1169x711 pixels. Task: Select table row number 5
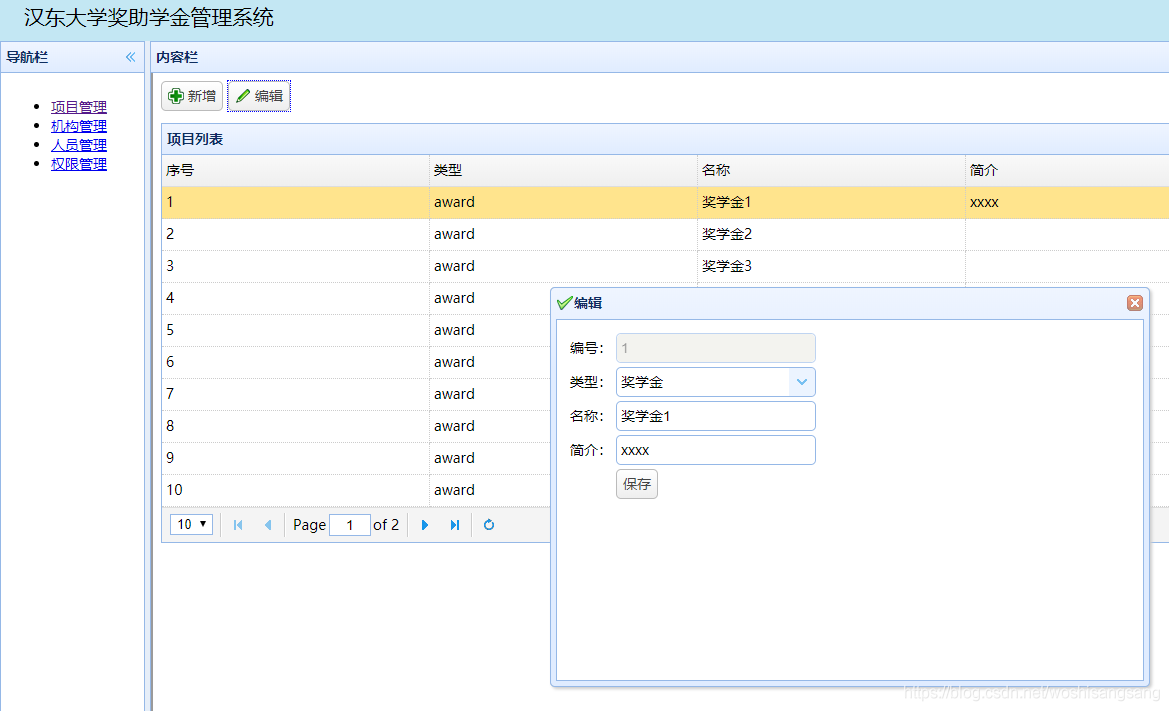[x=356, y=330]
